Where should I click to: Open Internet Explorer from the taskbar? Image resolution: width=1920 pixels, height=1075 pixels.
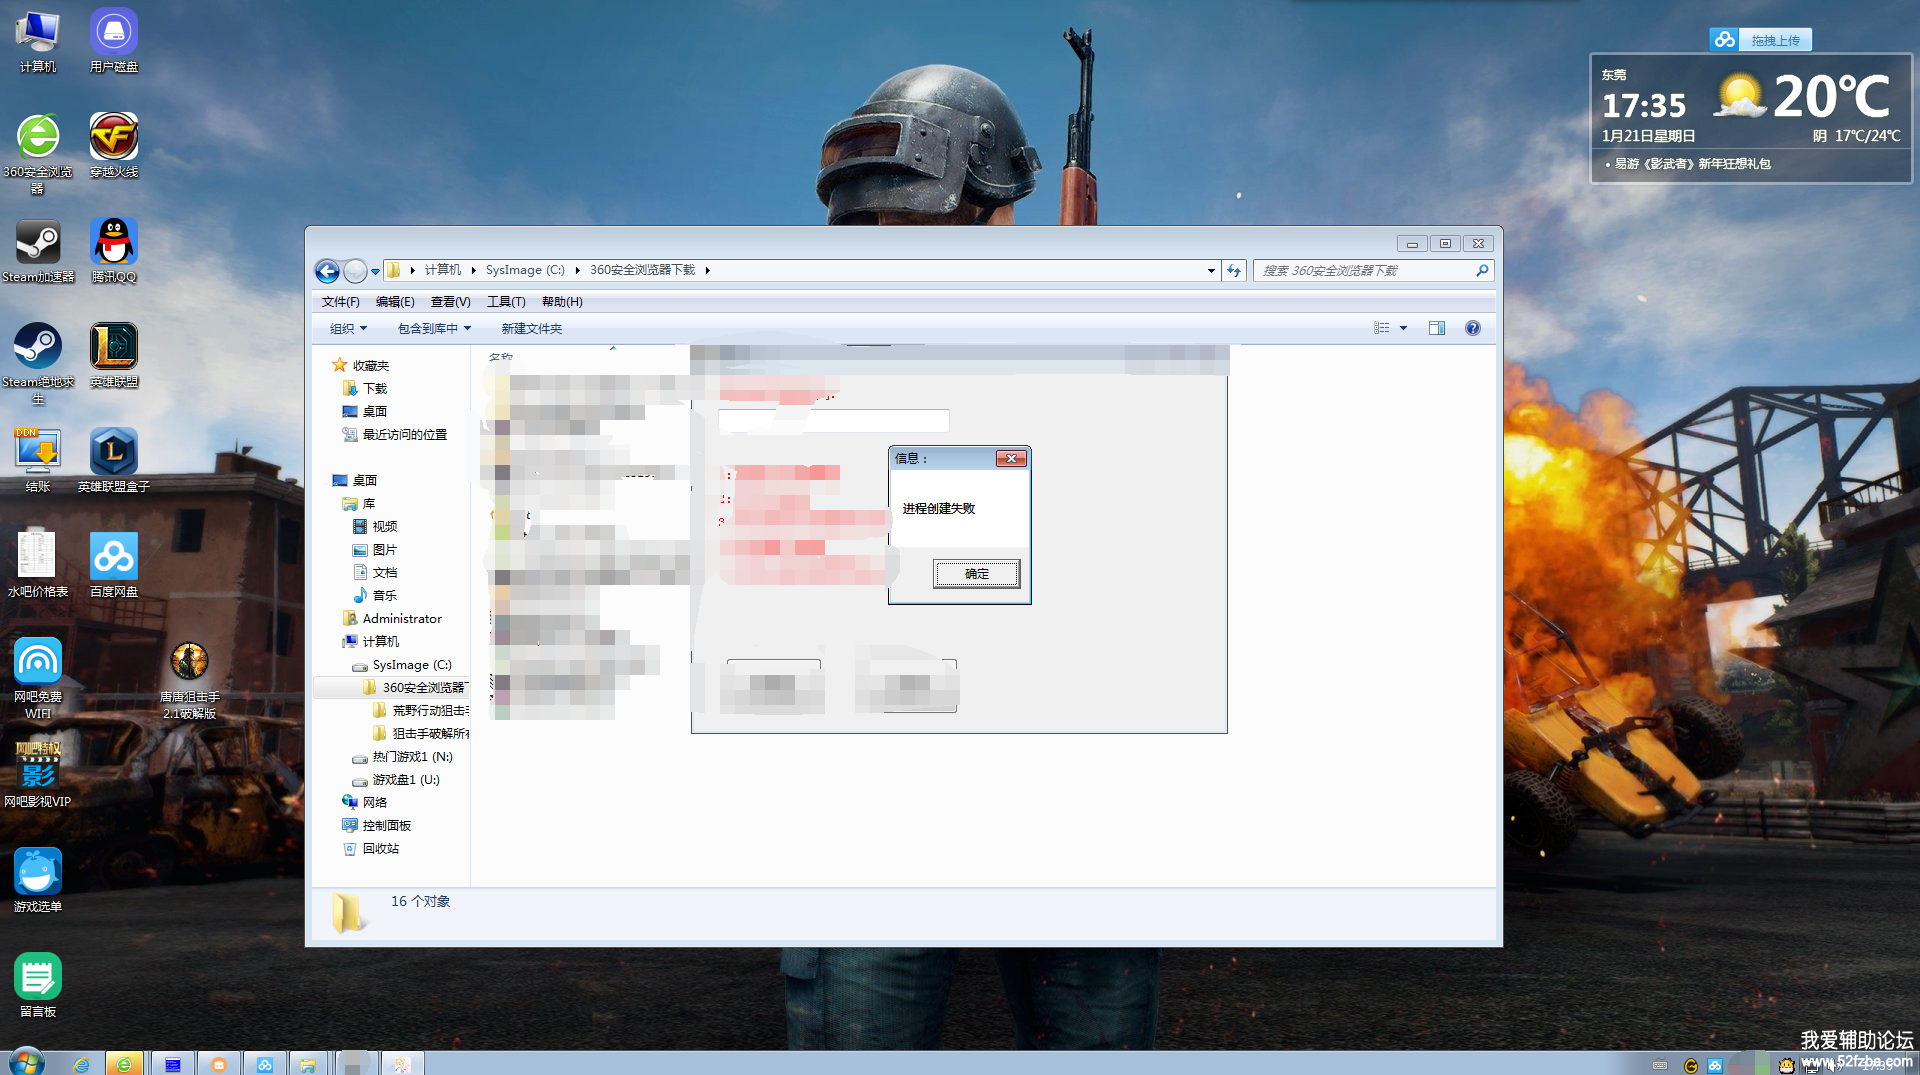81,1065
